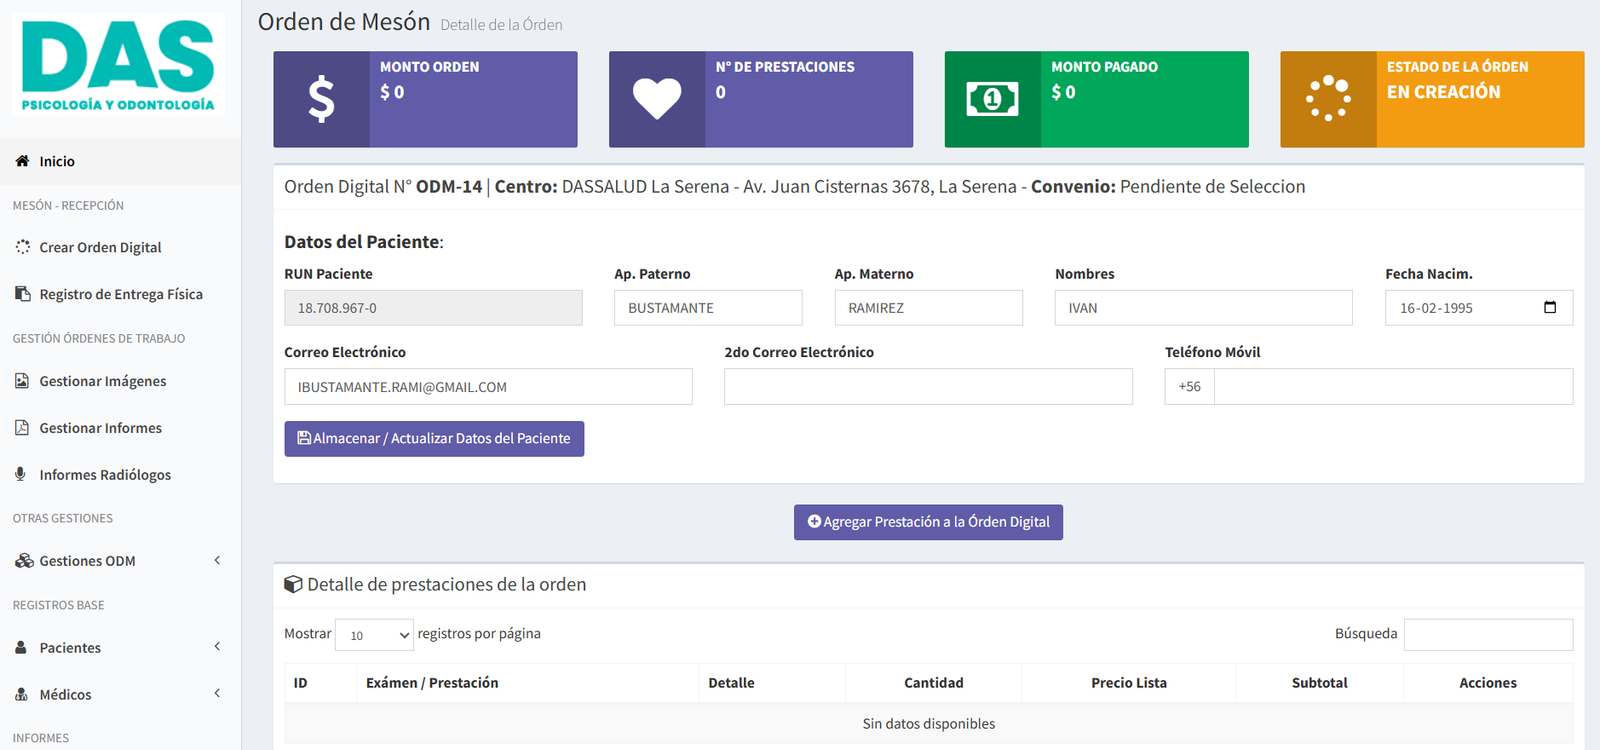
Task: Open Informes Radiólogos menu item
Action: tap(120, 474)
